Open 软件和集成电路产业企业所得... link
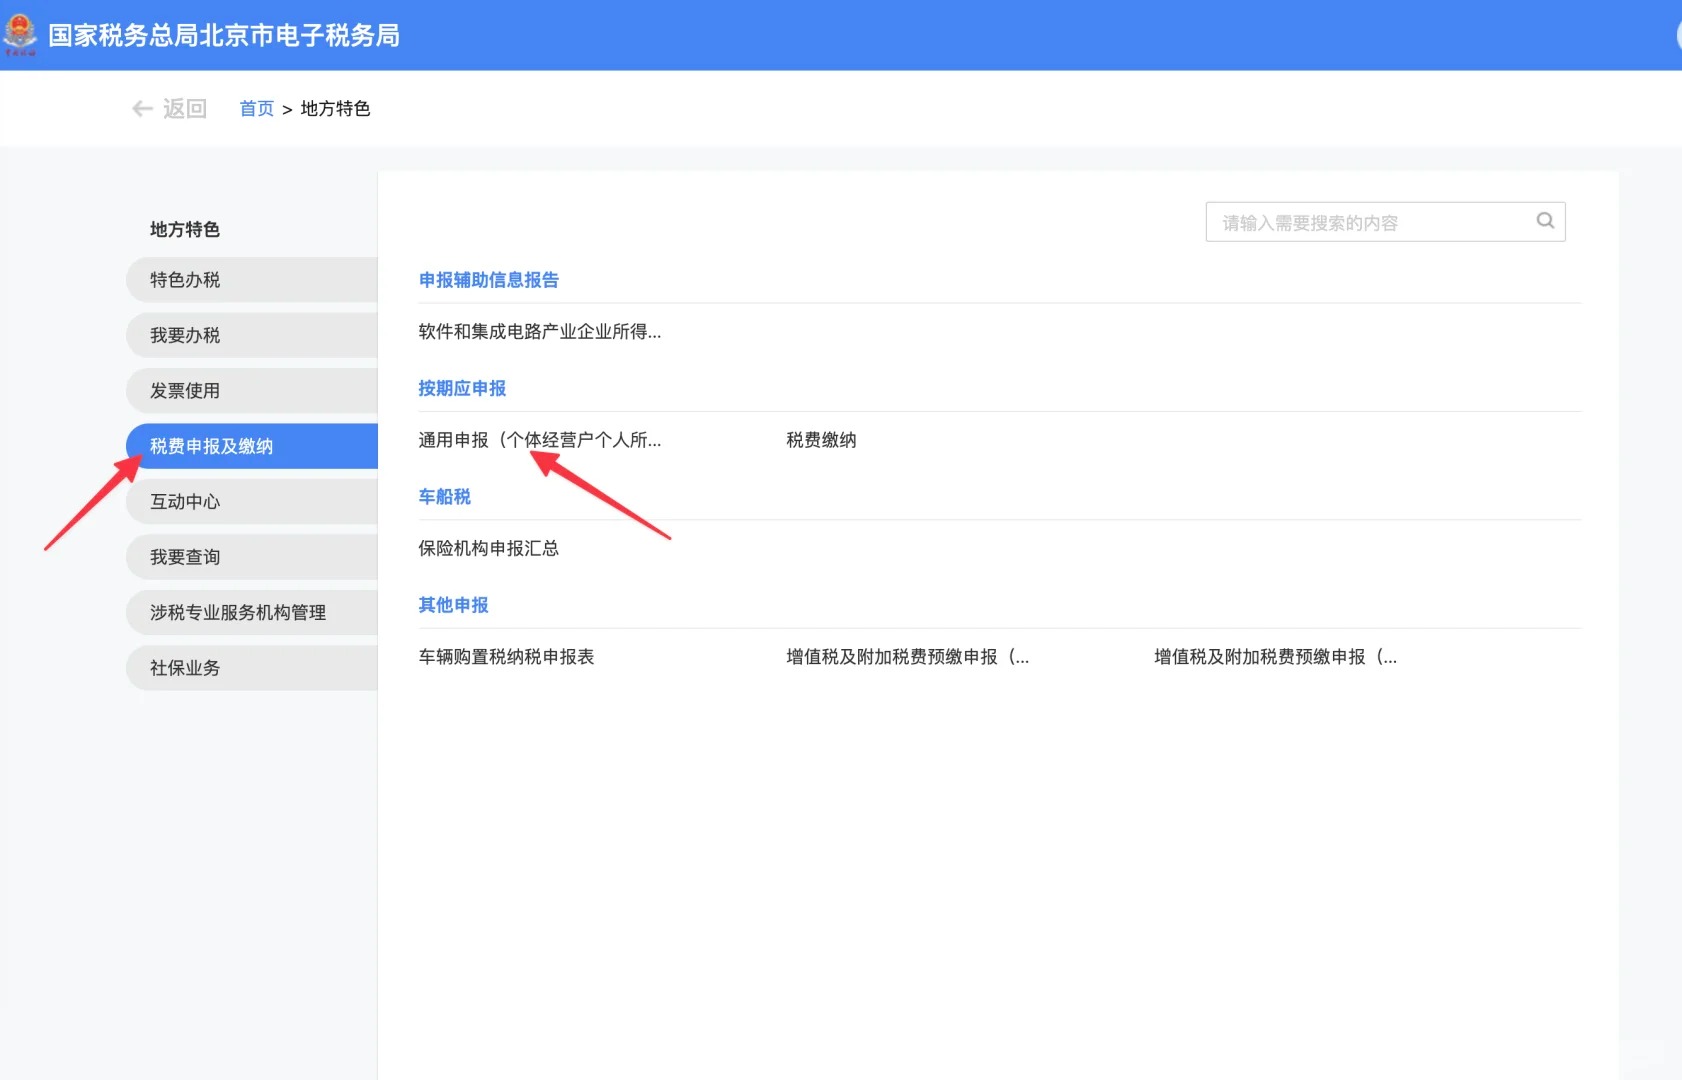Screen dimensions: 1682x1080 pos(540,332)
